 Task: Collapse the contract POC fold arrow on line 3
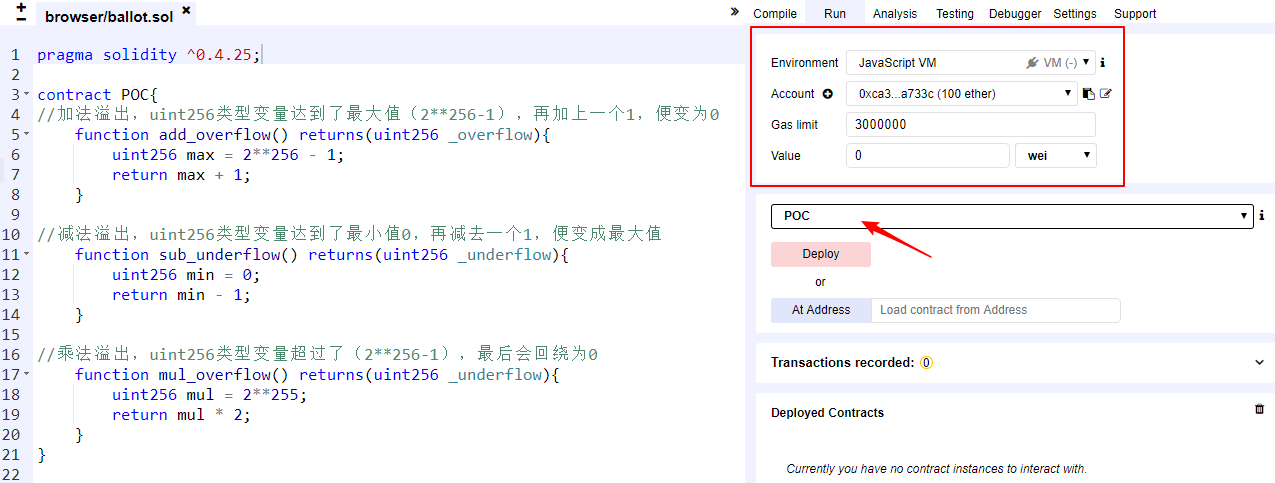[27, 93]
